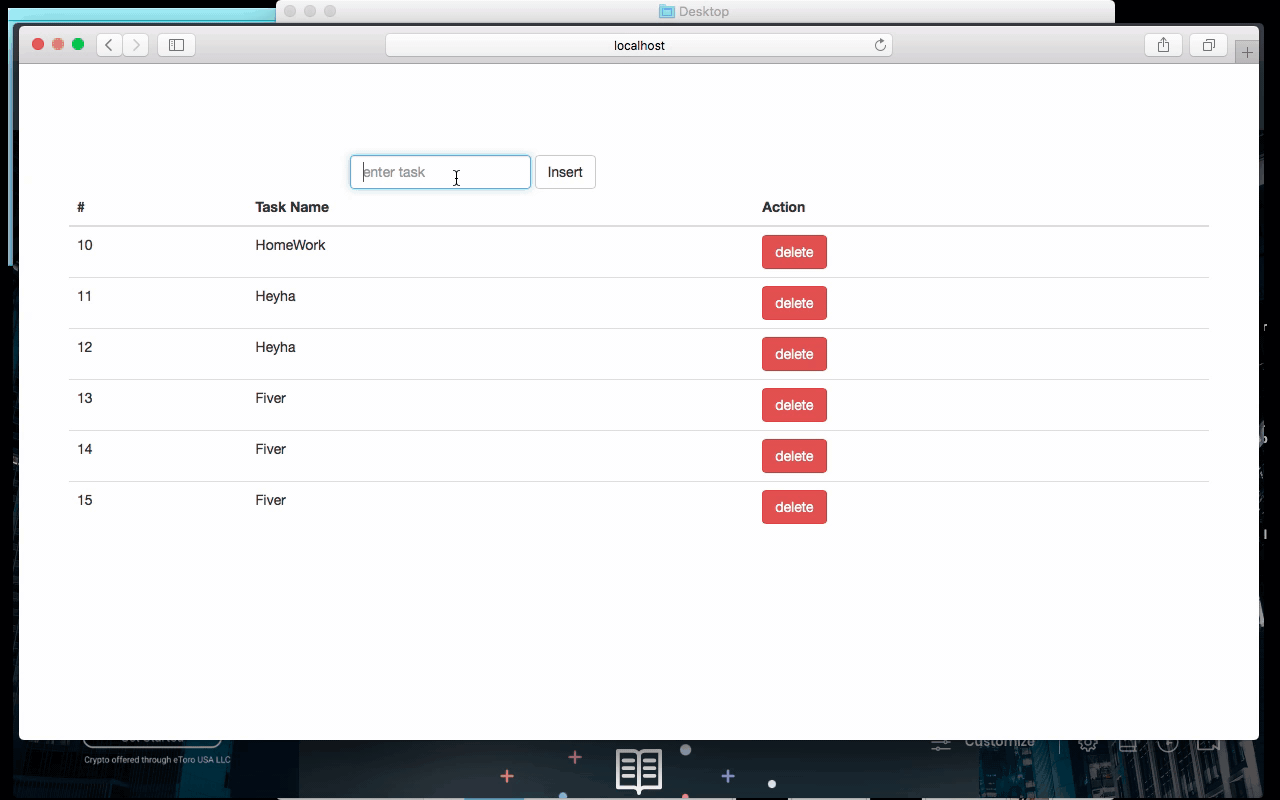Open a new tab
Image resolution: width=1280 pixels, height=800 pixels.
point(1246,50)
